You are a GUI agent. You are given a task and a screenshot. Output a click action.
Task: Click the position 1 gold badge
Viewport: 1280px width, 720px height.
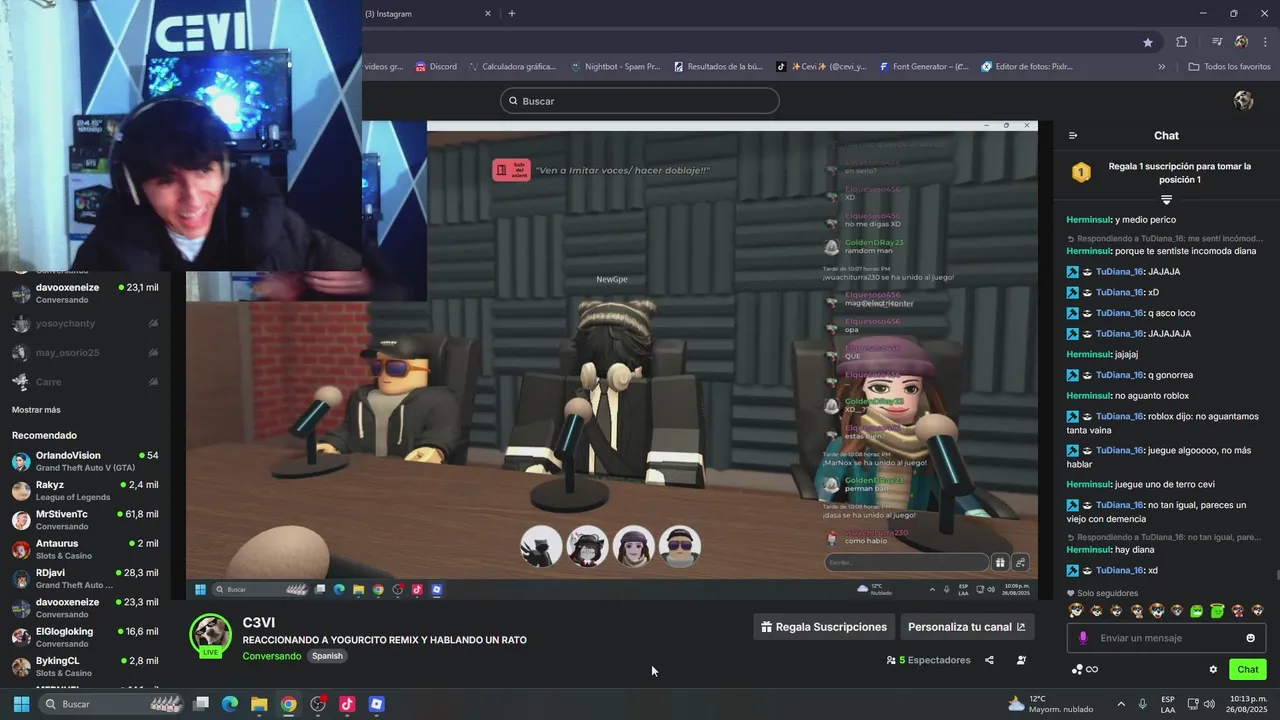pos(1081,173)
